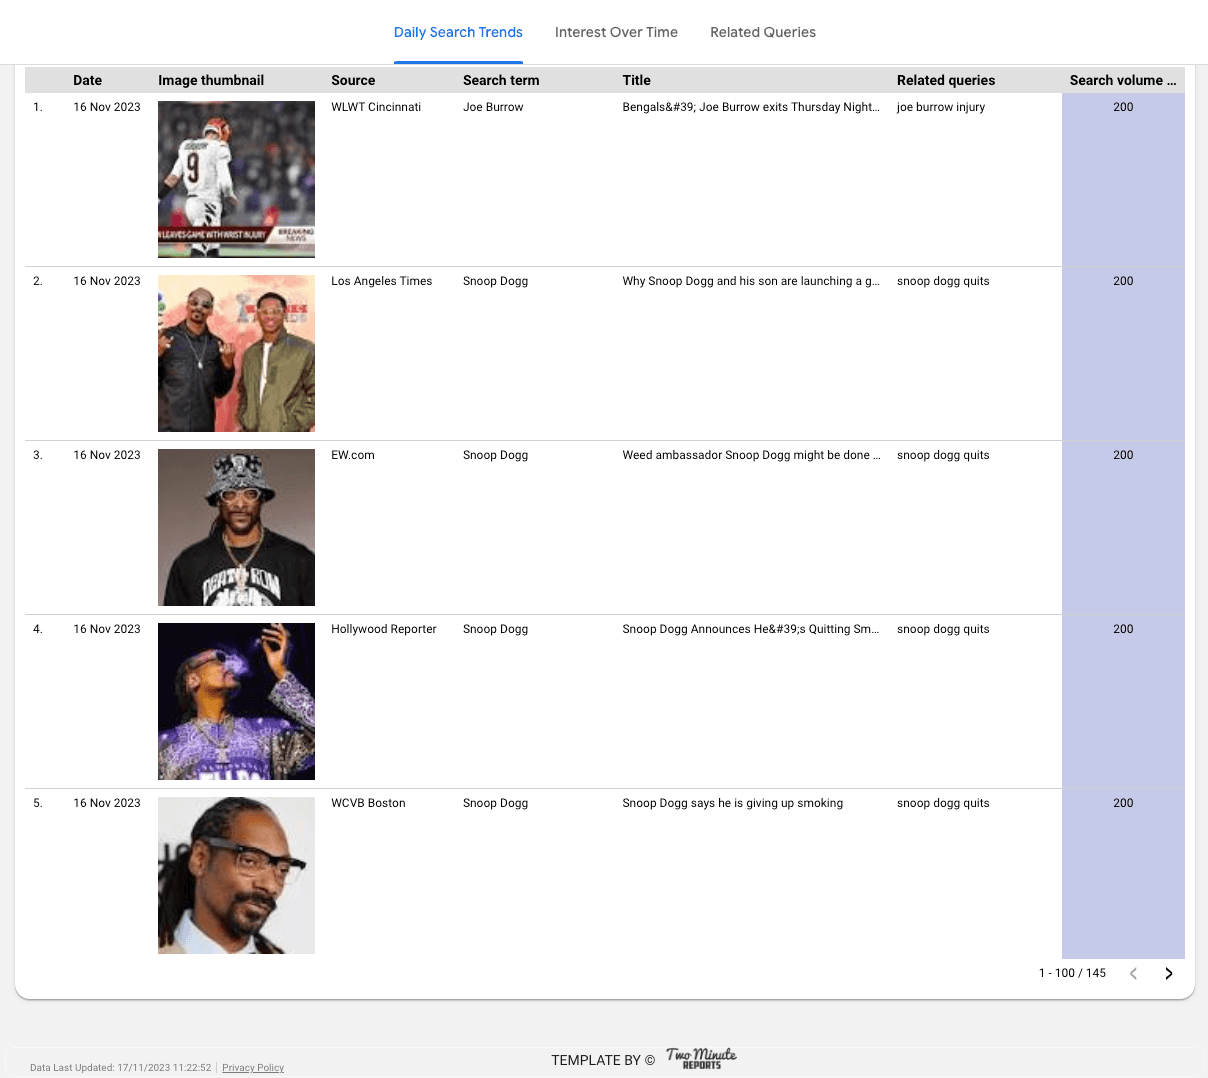Click the Joe Burrow football thumbnail
1208x1078 pixels.
tap(236, 179)
